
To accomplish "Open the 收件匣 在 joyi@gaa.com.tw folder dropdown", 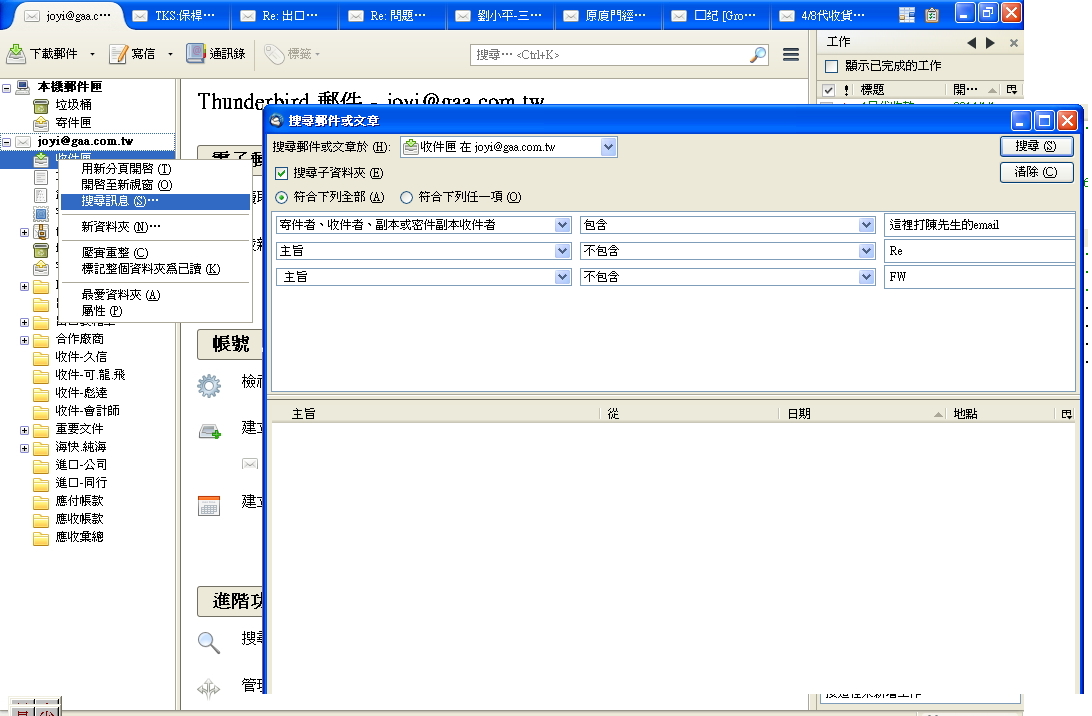I will tap(608, 147).
